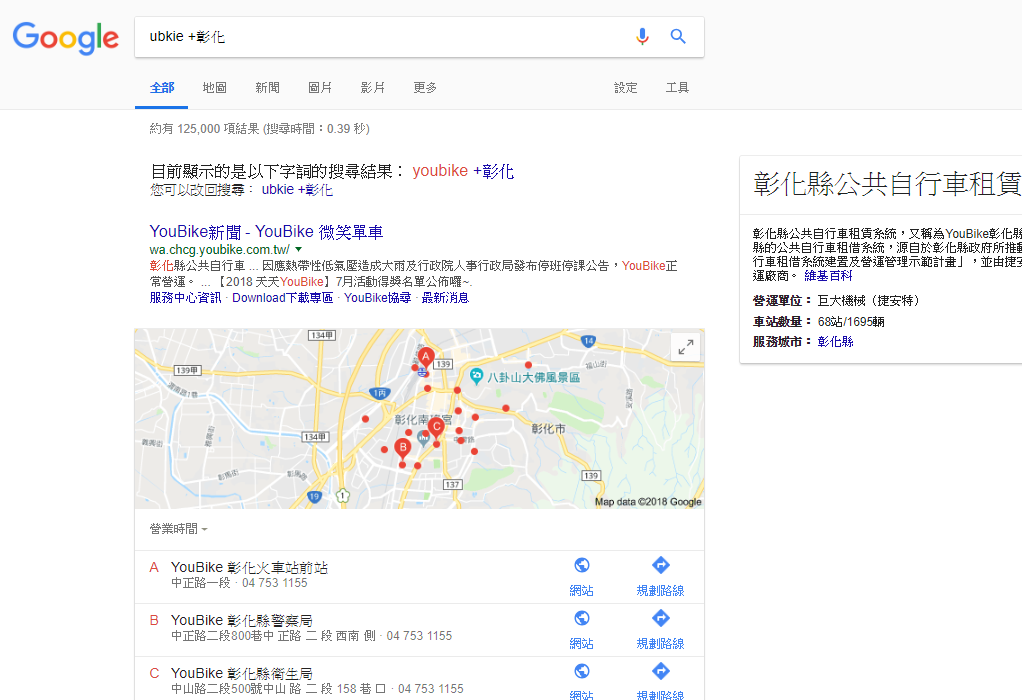Screen dimensions: 1022x700
Task: Open the 維基百科 link in knowledge panel
Action: 828,276
